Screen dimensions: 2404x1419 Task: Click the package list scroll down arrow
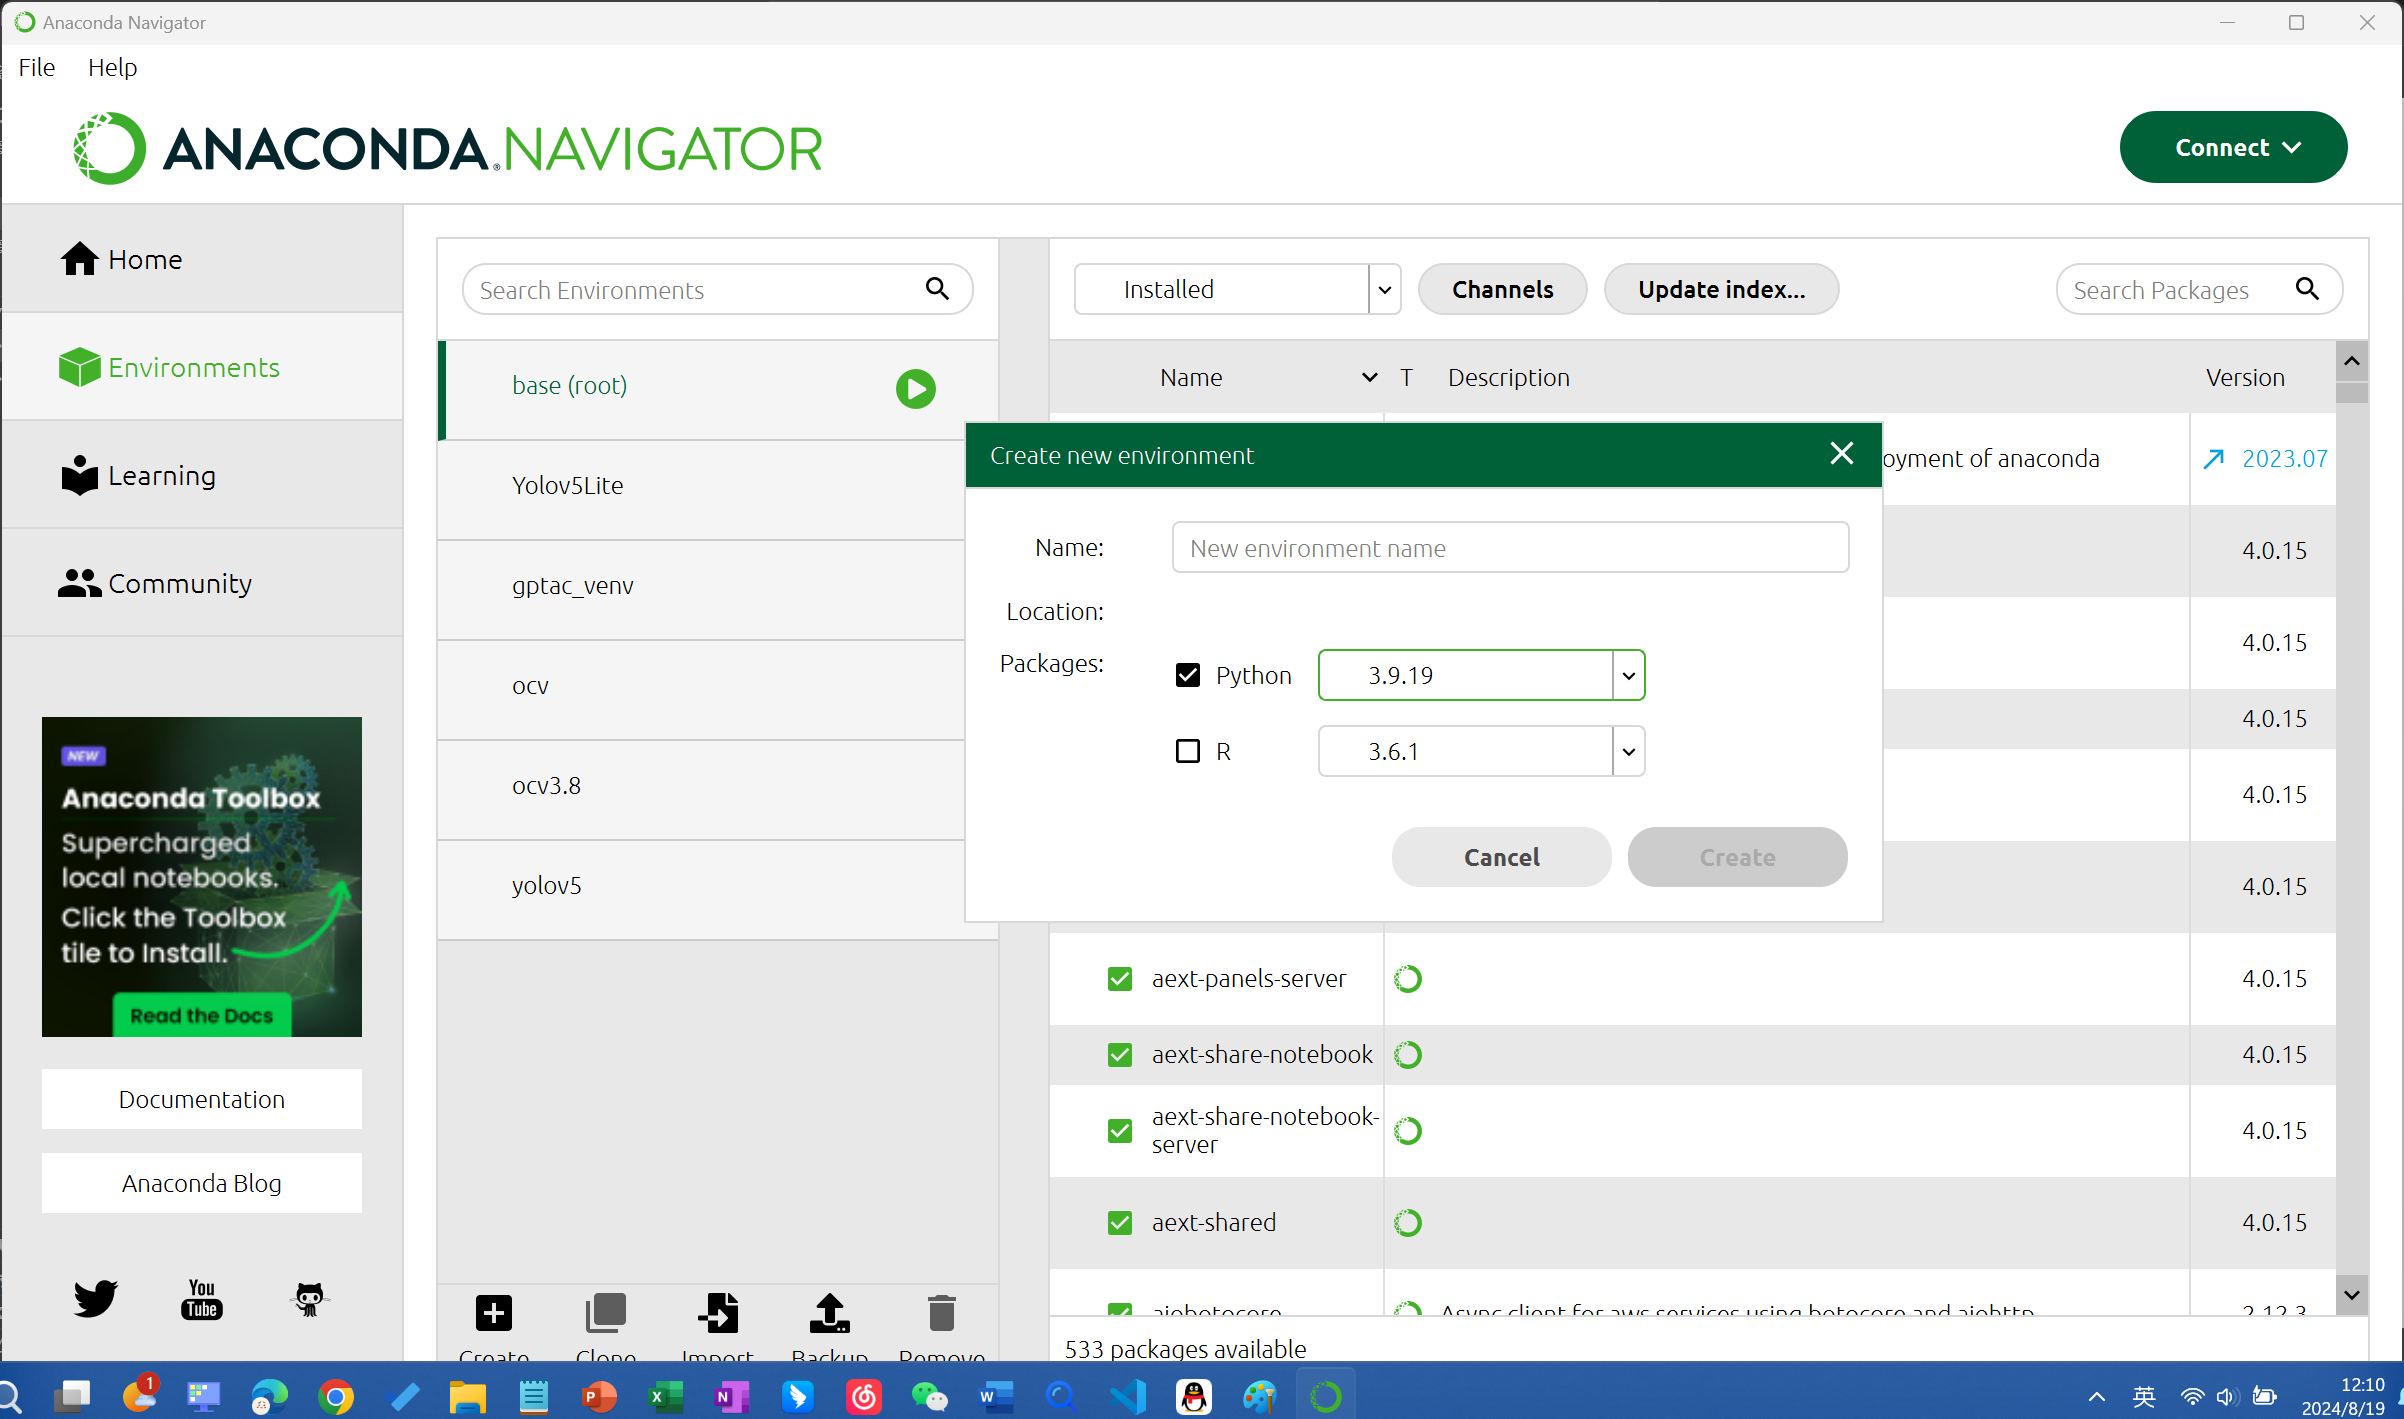pyautogui.click(x=2352, y=1295)
